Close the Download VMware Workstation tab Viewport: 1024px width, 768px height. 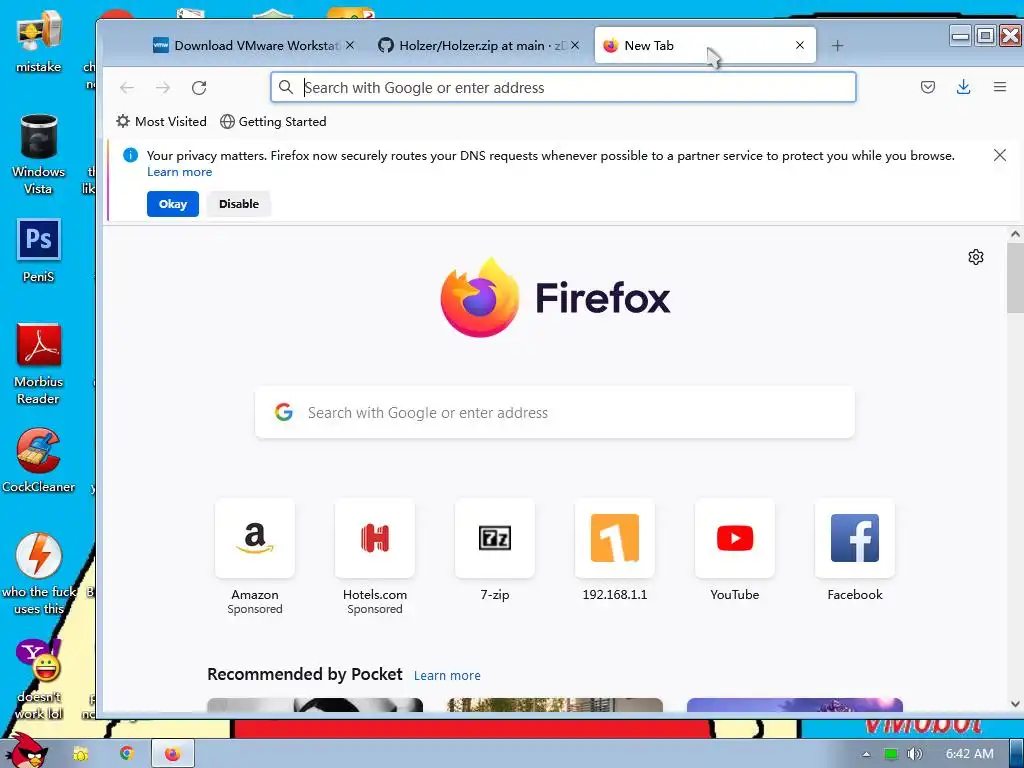click(350, 45)
